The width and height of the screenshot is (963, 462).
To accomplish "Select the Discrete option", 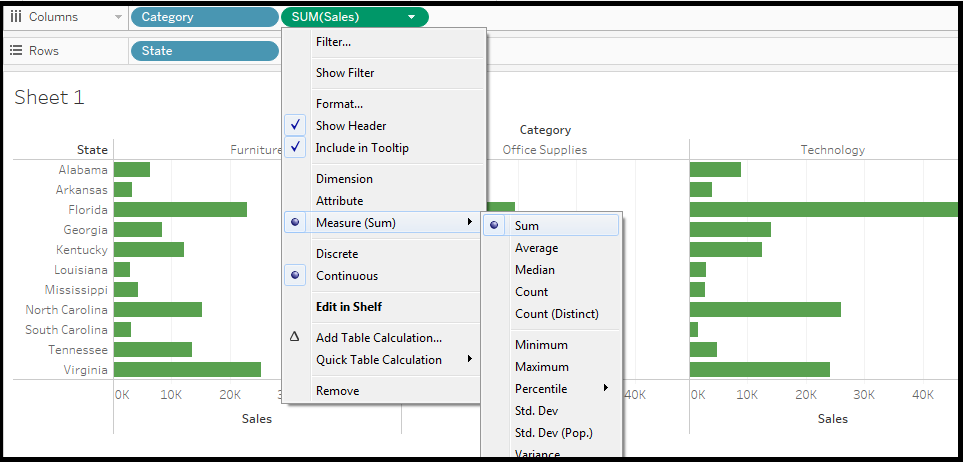I will pyautogui.click(x=336, y=254).
